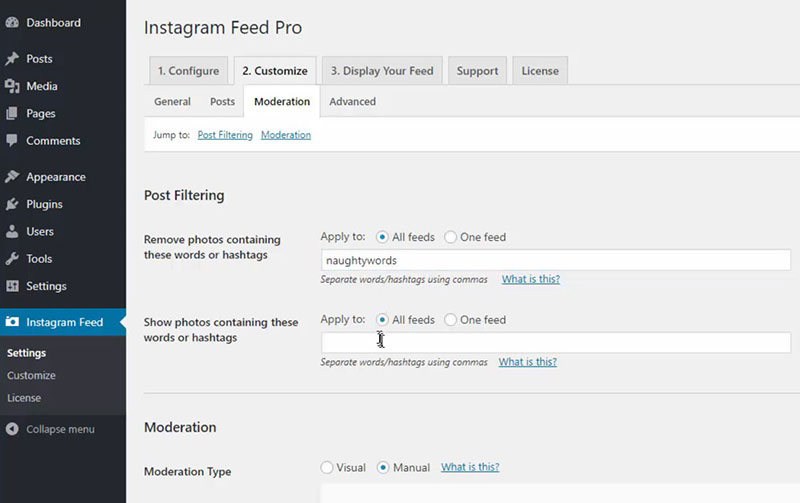Collapse the admin sidebar menu
Viewport: 800px width, 503px height.
pos(50,429)
